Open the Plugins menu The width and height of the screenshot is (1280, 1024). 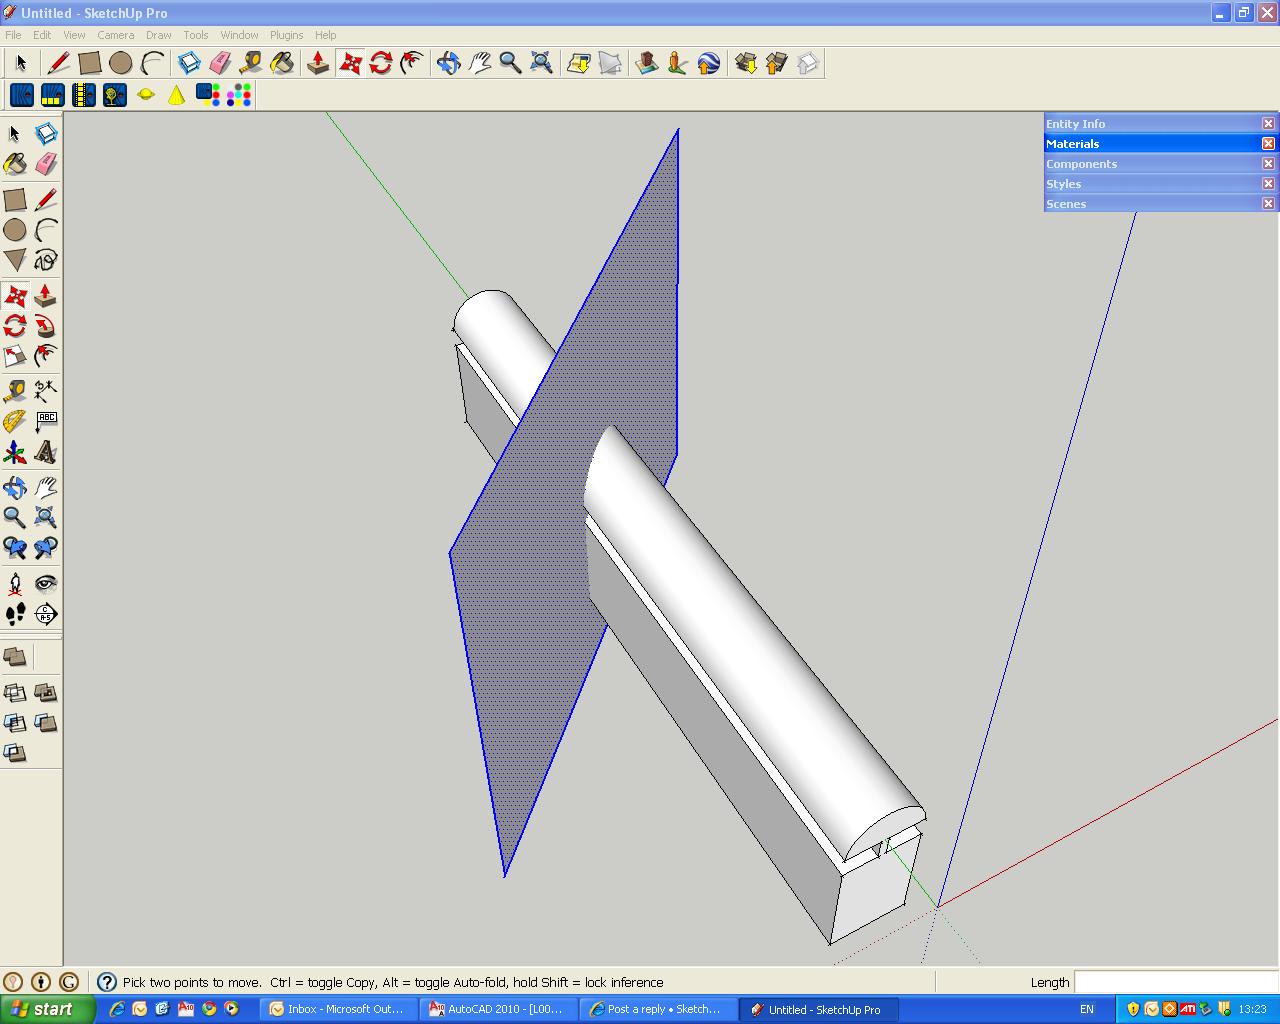287,35
